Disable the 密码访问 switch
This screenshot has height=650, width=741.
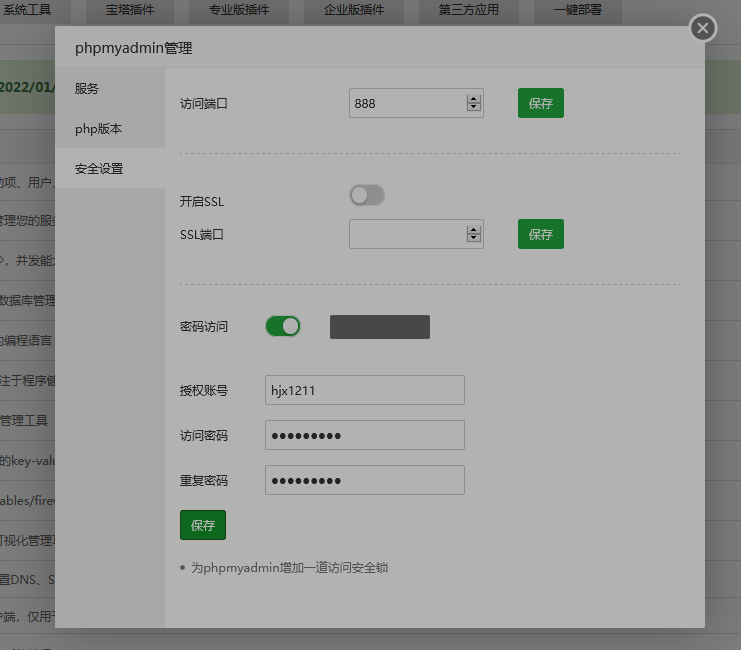283,326
